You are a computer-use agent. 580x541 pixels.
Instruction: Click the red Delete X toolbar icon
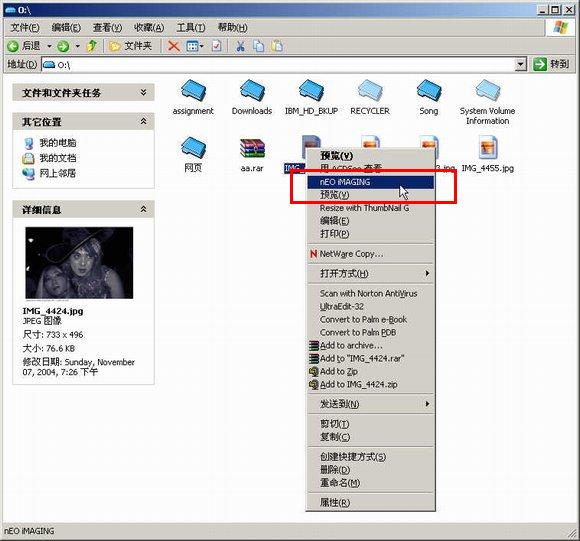(x=174, y=46)
